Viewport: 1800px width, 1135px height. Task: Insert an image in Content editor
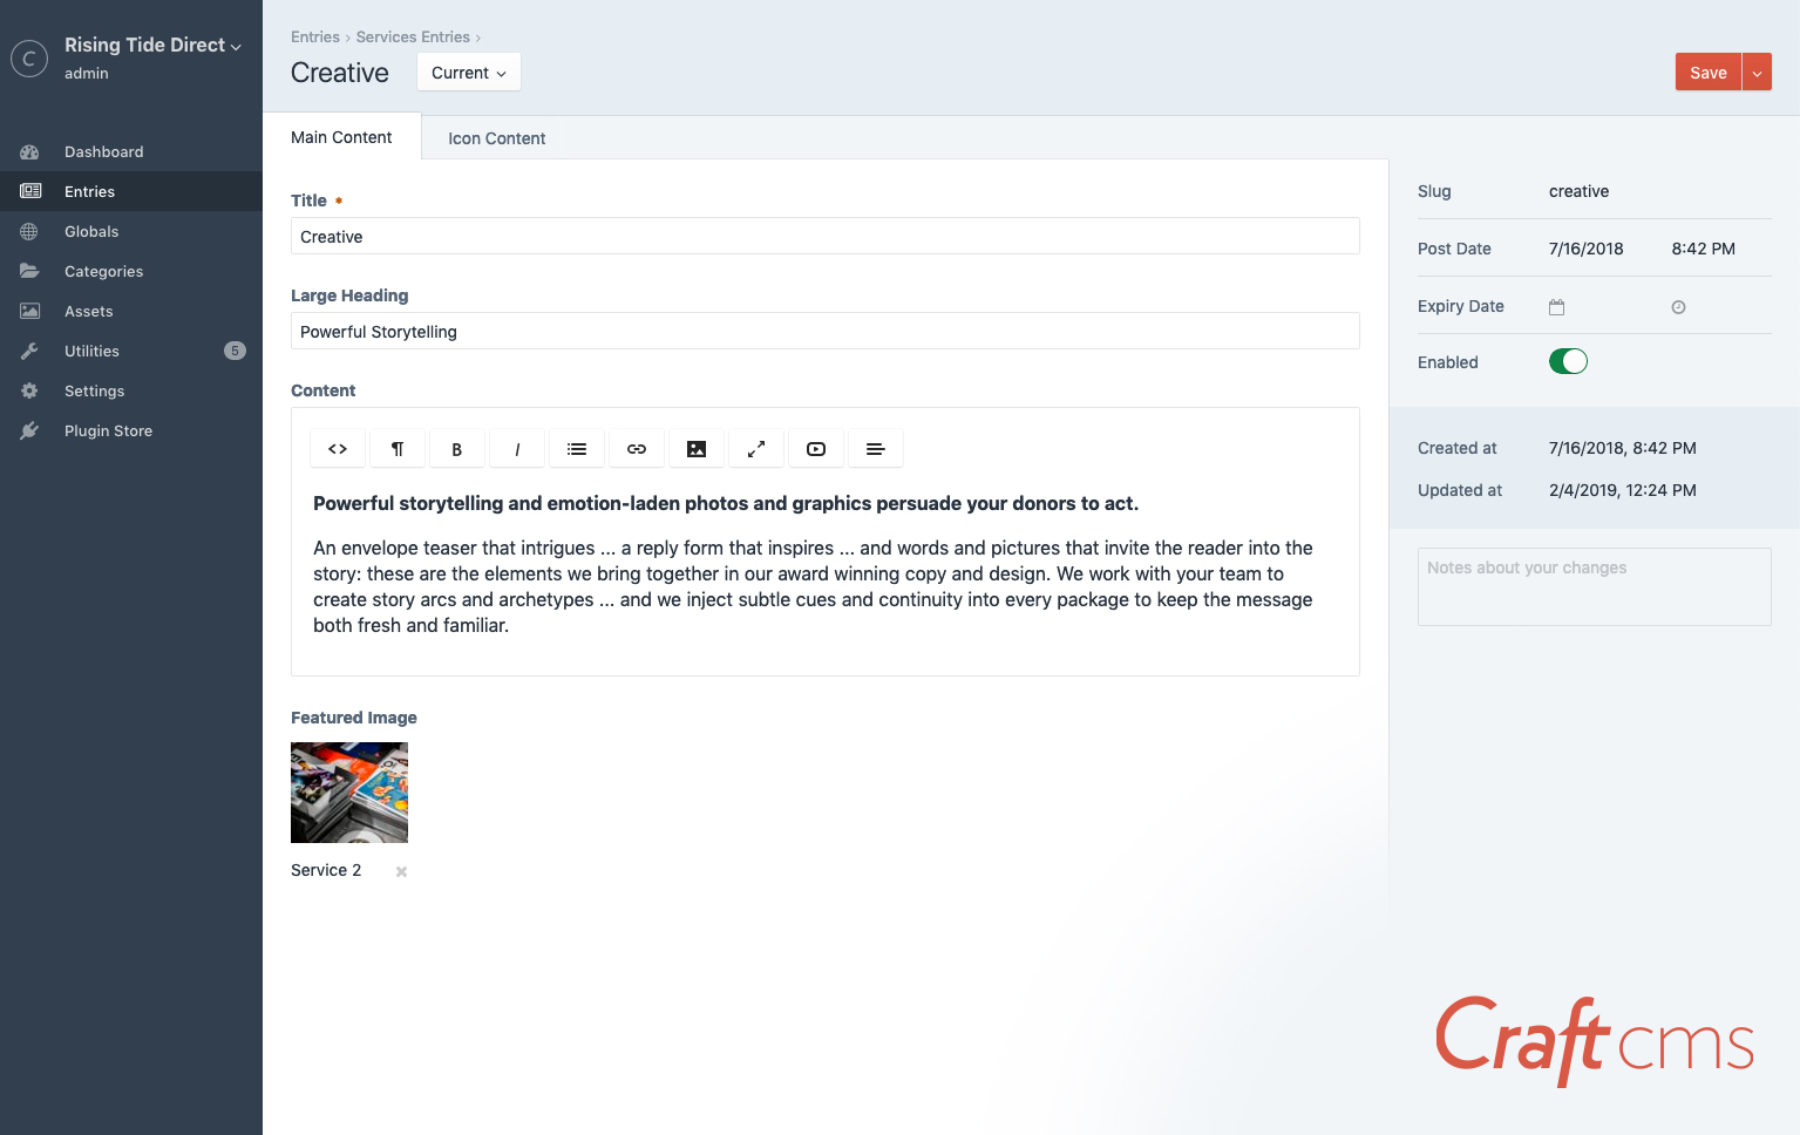tap(696, 449)
